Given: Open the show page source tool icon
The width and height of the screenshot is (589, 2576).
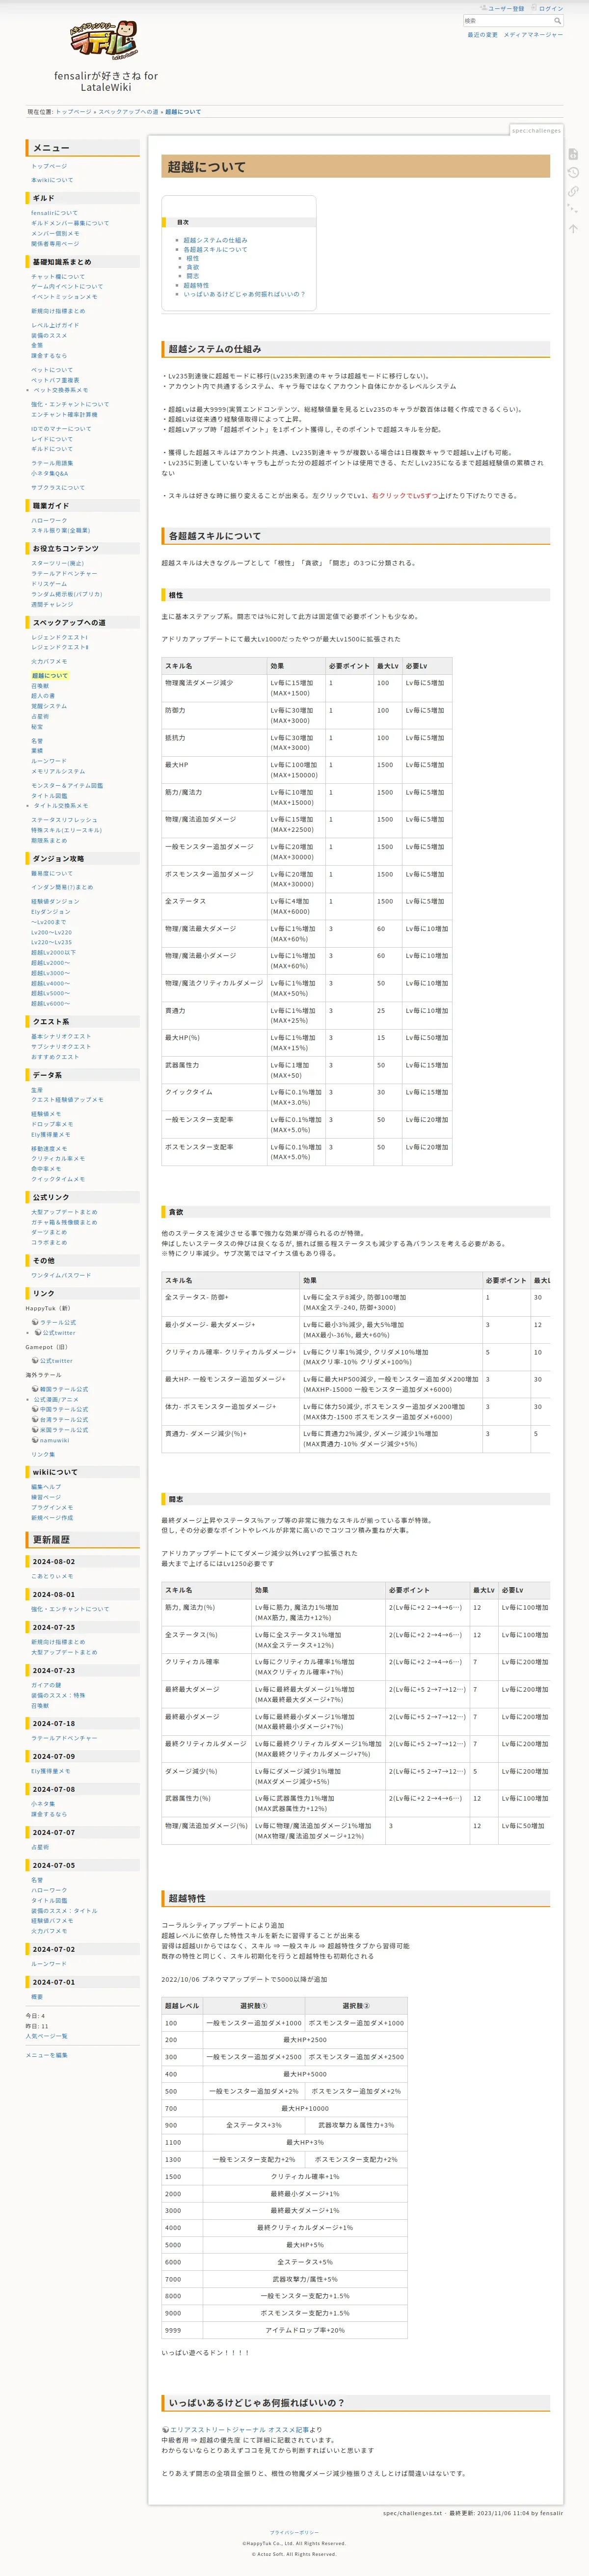Looking at the screenshot, I should pyautogui.click(x=573, y=154).
